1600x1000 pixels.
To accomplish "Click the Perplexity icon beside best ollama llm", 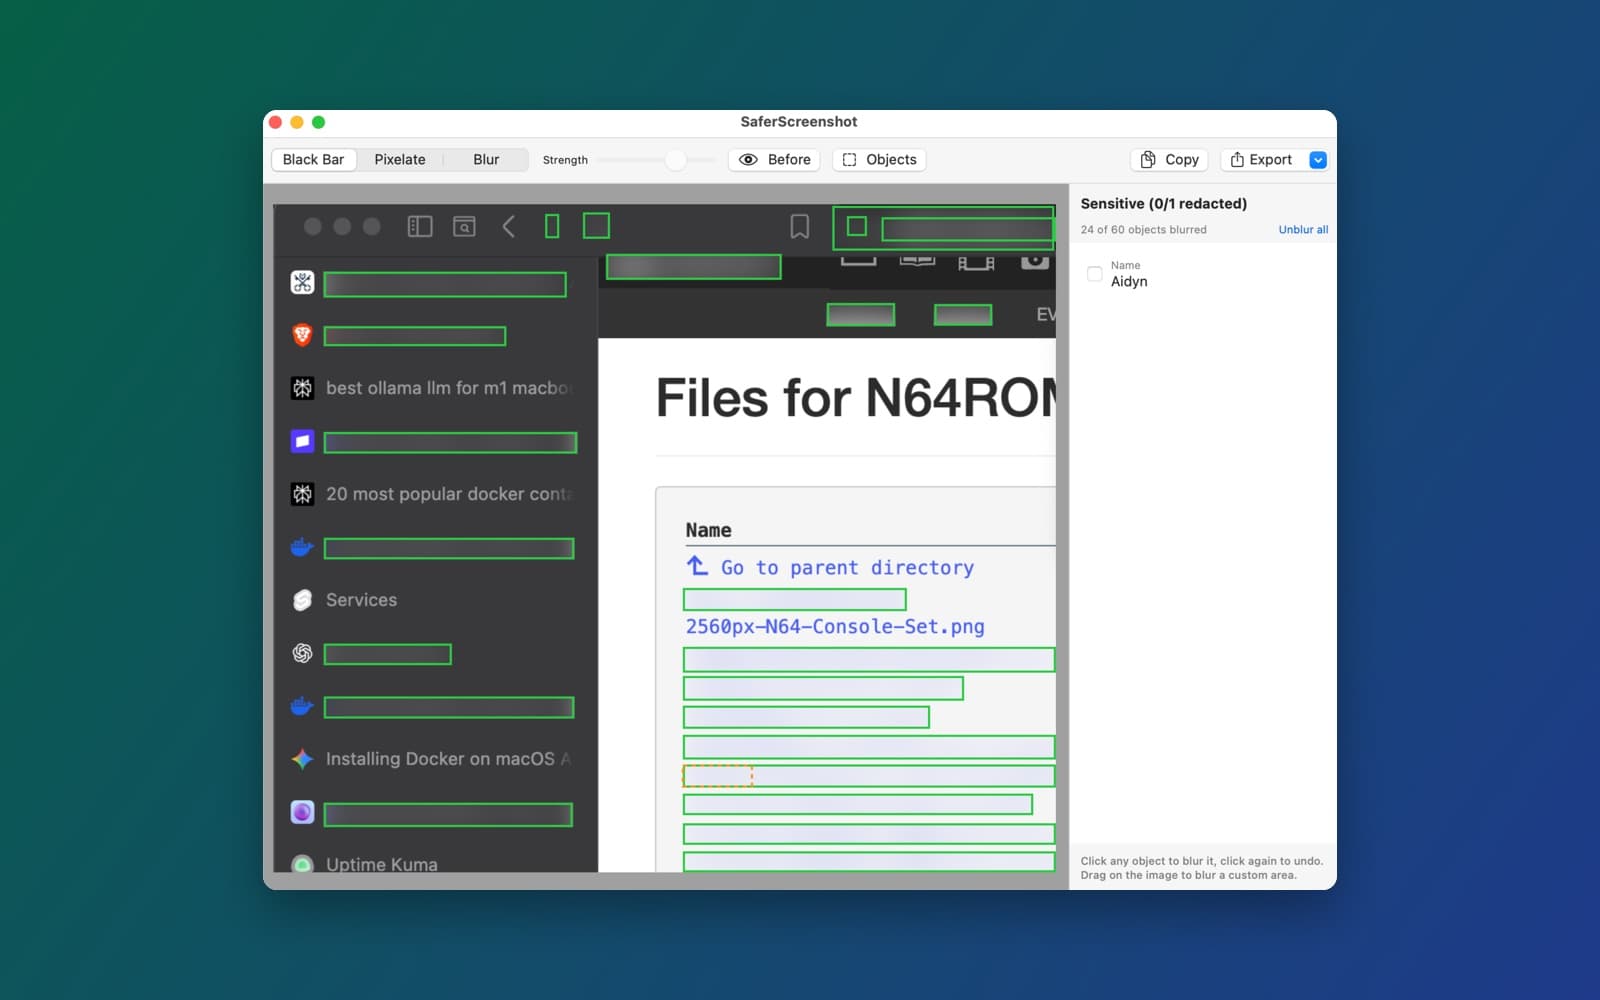I will 302,388.
